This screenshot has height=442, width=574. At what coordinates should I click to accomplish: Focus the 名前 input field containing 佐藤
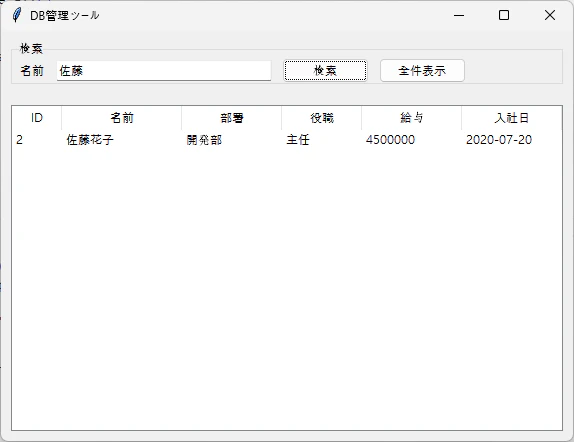pos(164,71)
